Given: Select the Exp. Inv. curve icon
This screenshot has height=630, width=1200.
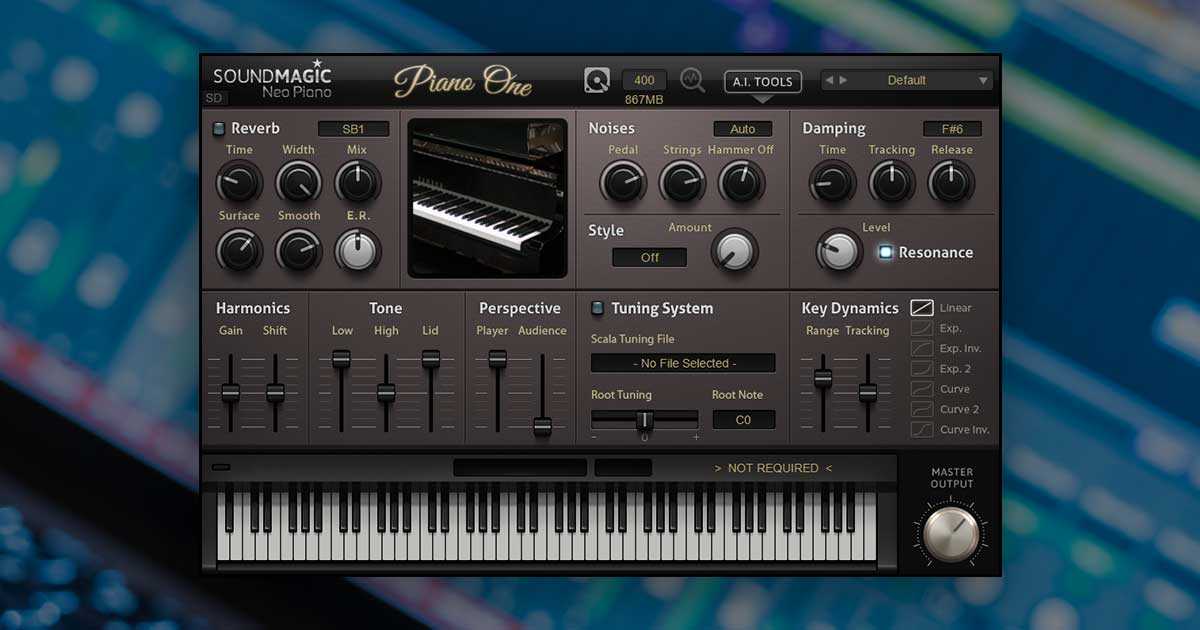Looking at the screenshot, I should (921, 348).
